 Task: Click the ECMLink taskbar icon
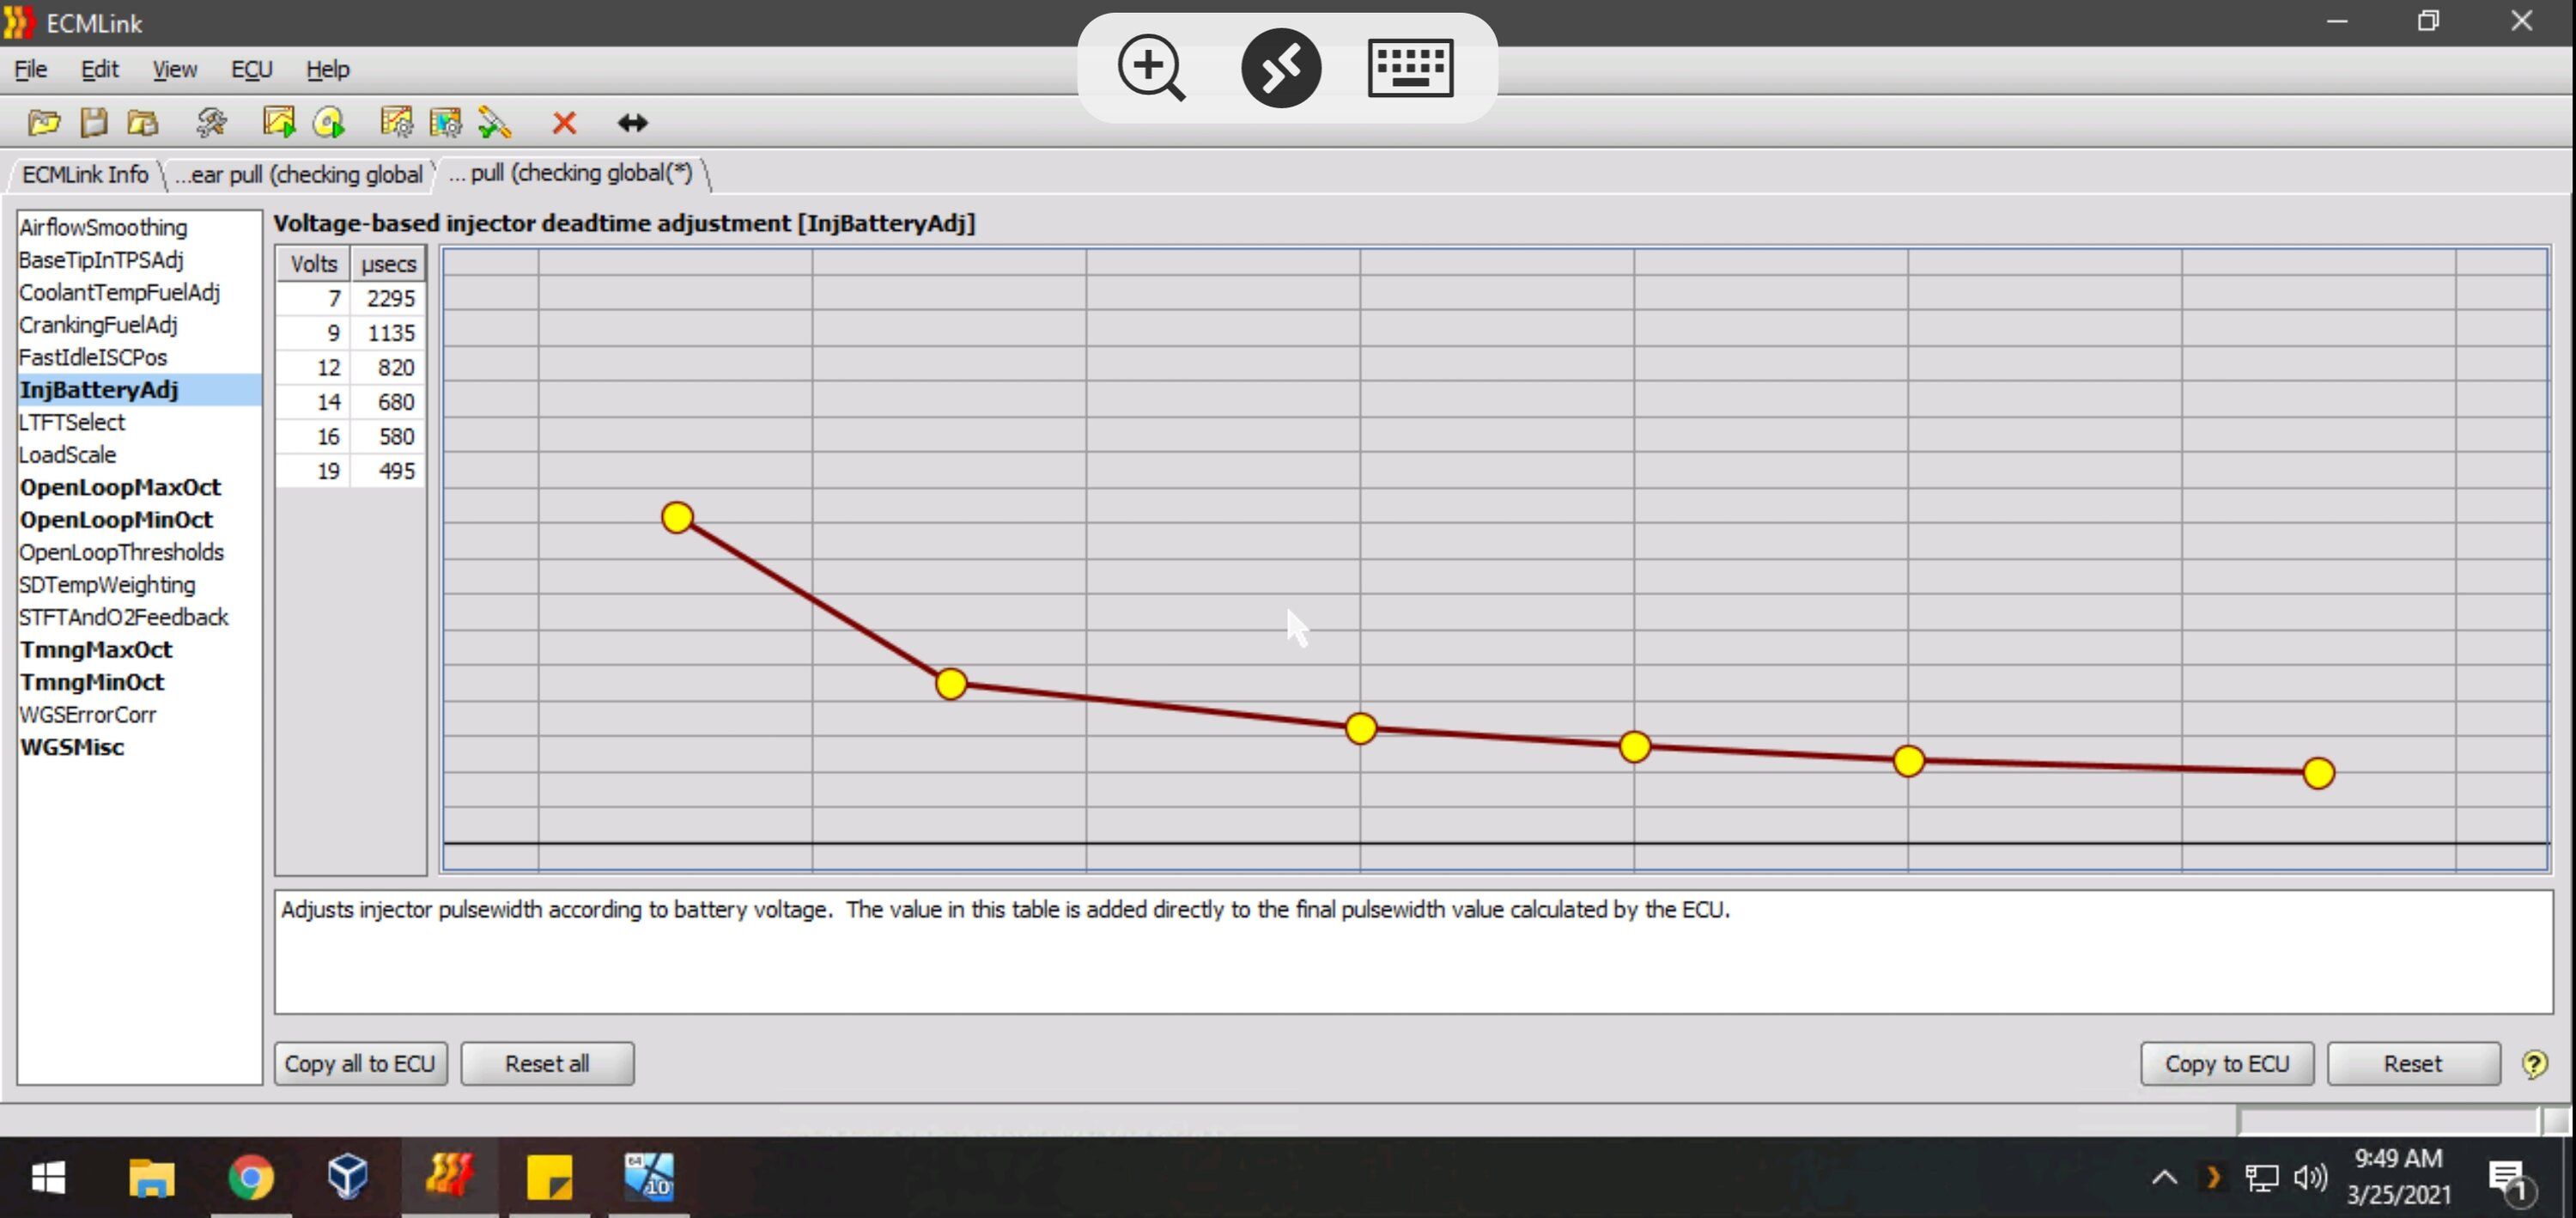click(449, 1175)
